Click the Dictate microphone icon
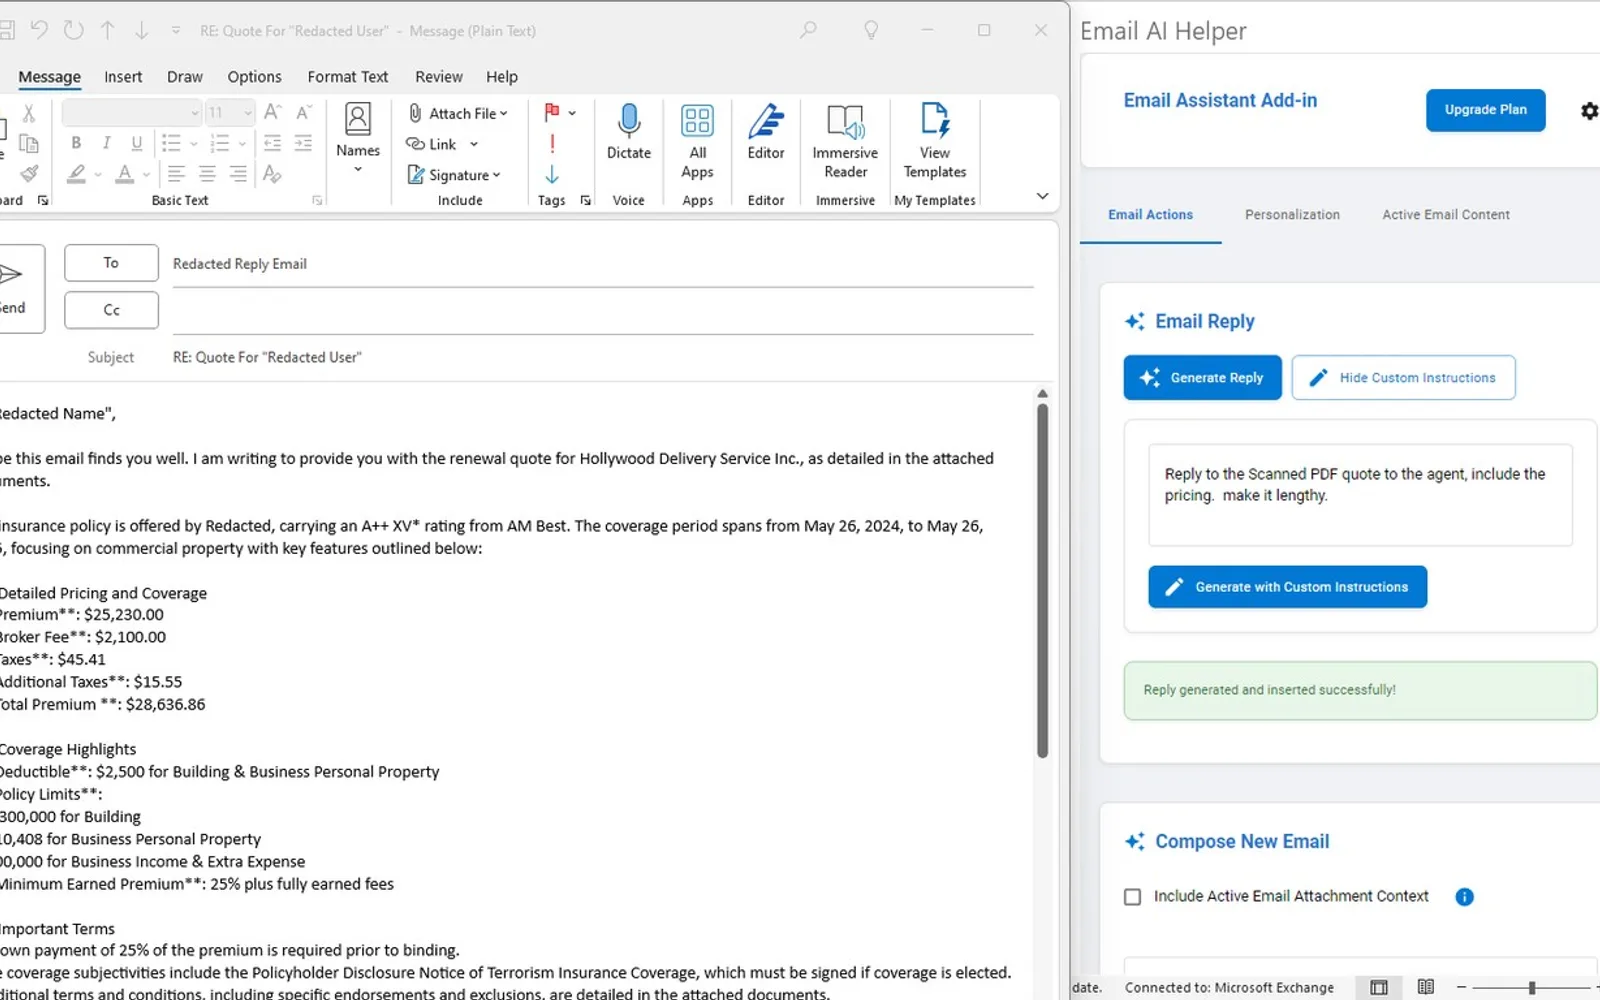This screenshot has width=1600, height=1000. pyautogui.click(x=628, y=121)
